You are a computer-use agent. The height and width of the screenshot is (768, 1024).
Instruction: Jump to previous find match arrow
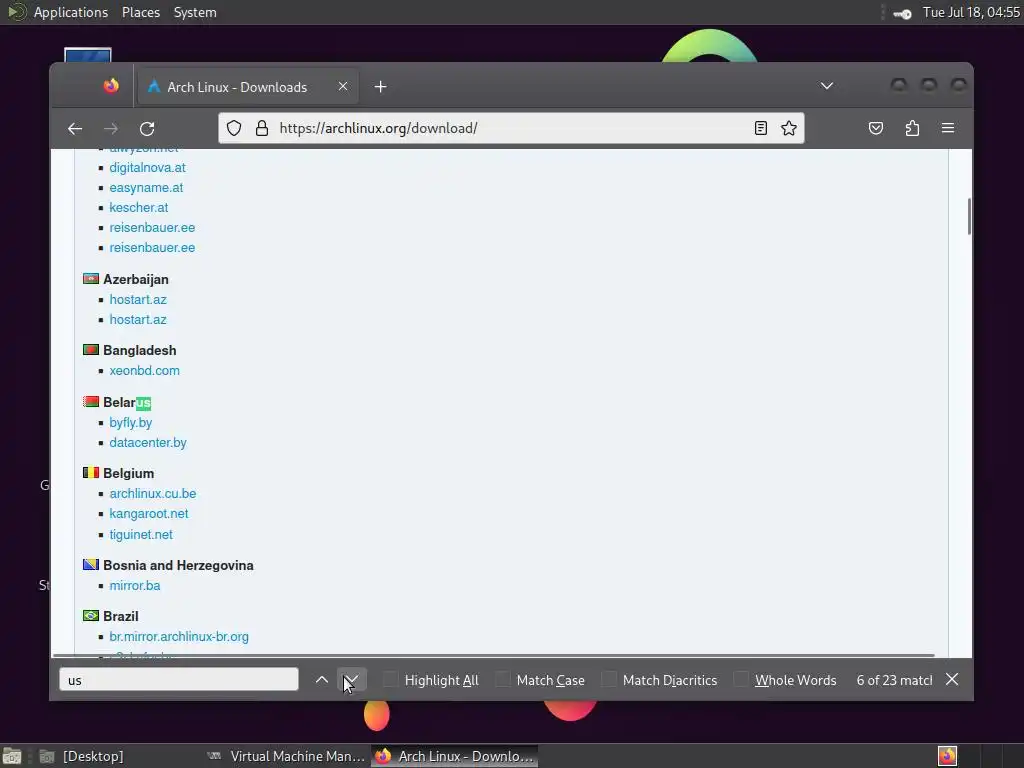point(322,680)
